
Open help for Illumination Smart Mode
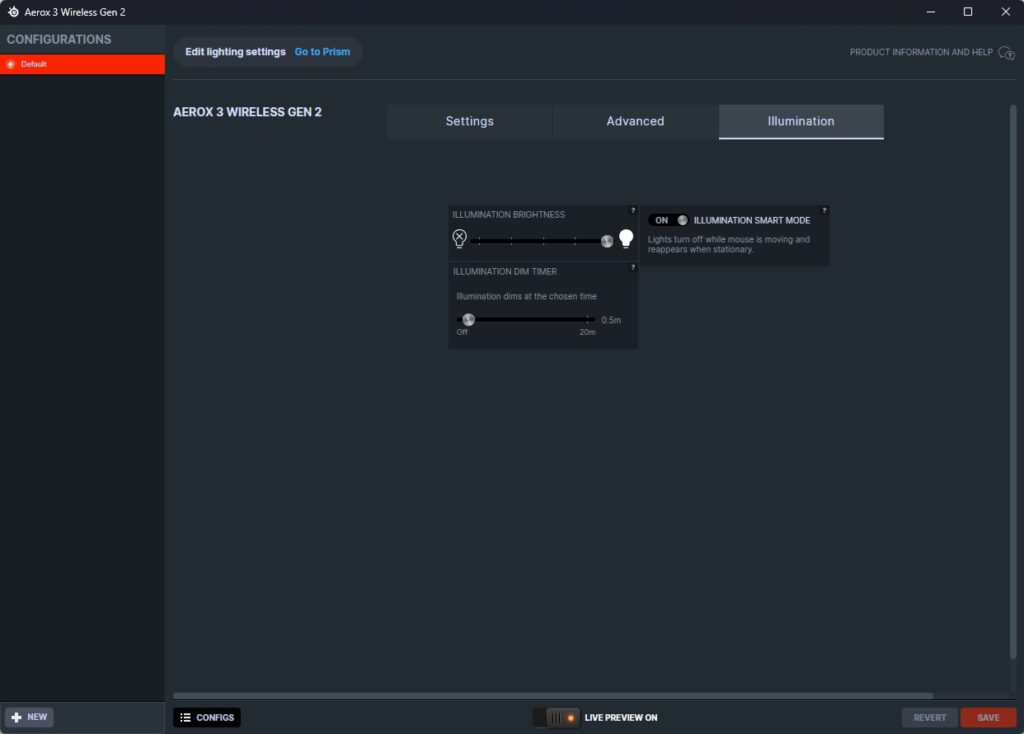click(824, 210)
